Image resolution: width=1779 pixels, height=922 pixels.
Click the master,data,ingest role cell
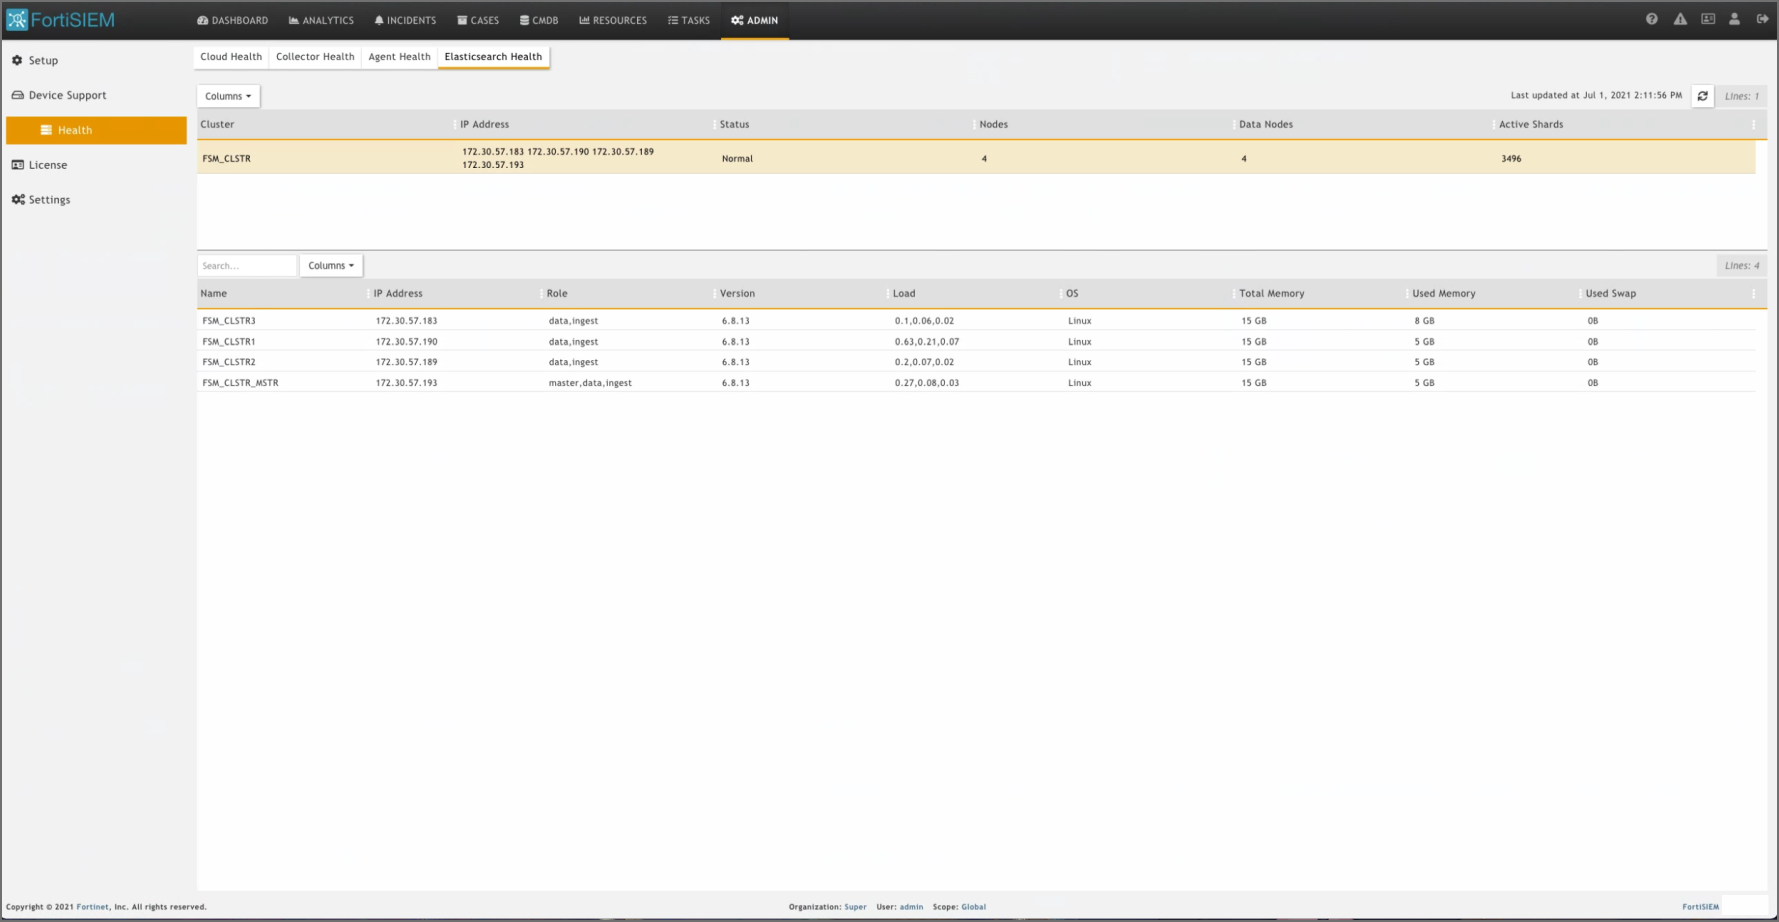coord(590,383)
